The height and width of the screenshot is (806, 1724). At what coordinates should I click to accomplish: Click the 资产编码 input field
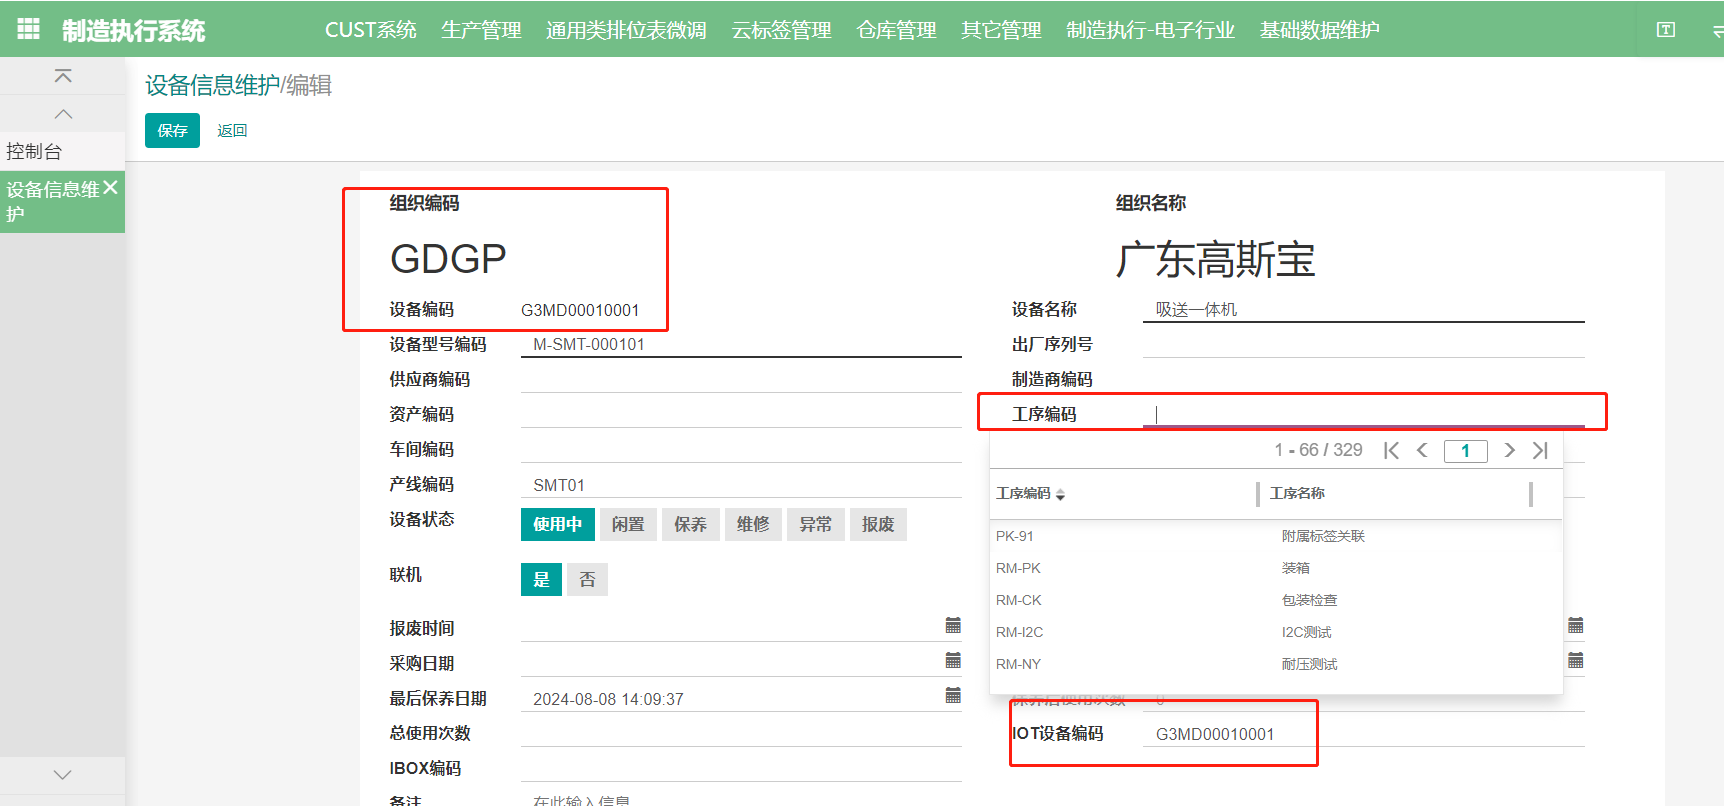point(741,414)
